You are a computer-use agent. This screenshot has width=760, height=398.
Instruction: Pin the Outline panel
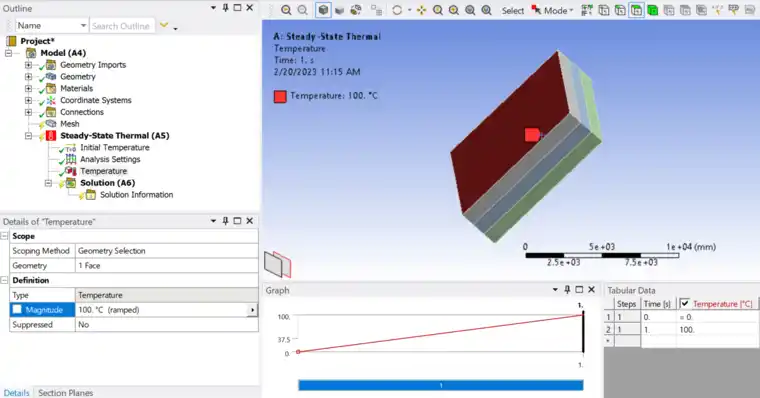(x=225, y=8)
